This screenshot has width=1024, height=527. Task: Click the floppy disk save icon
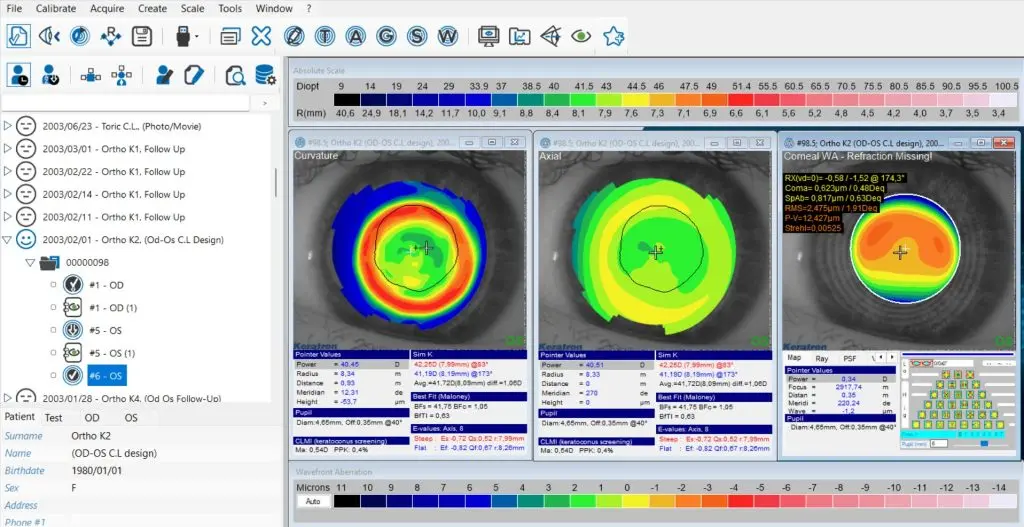click(x=142, y=36)
